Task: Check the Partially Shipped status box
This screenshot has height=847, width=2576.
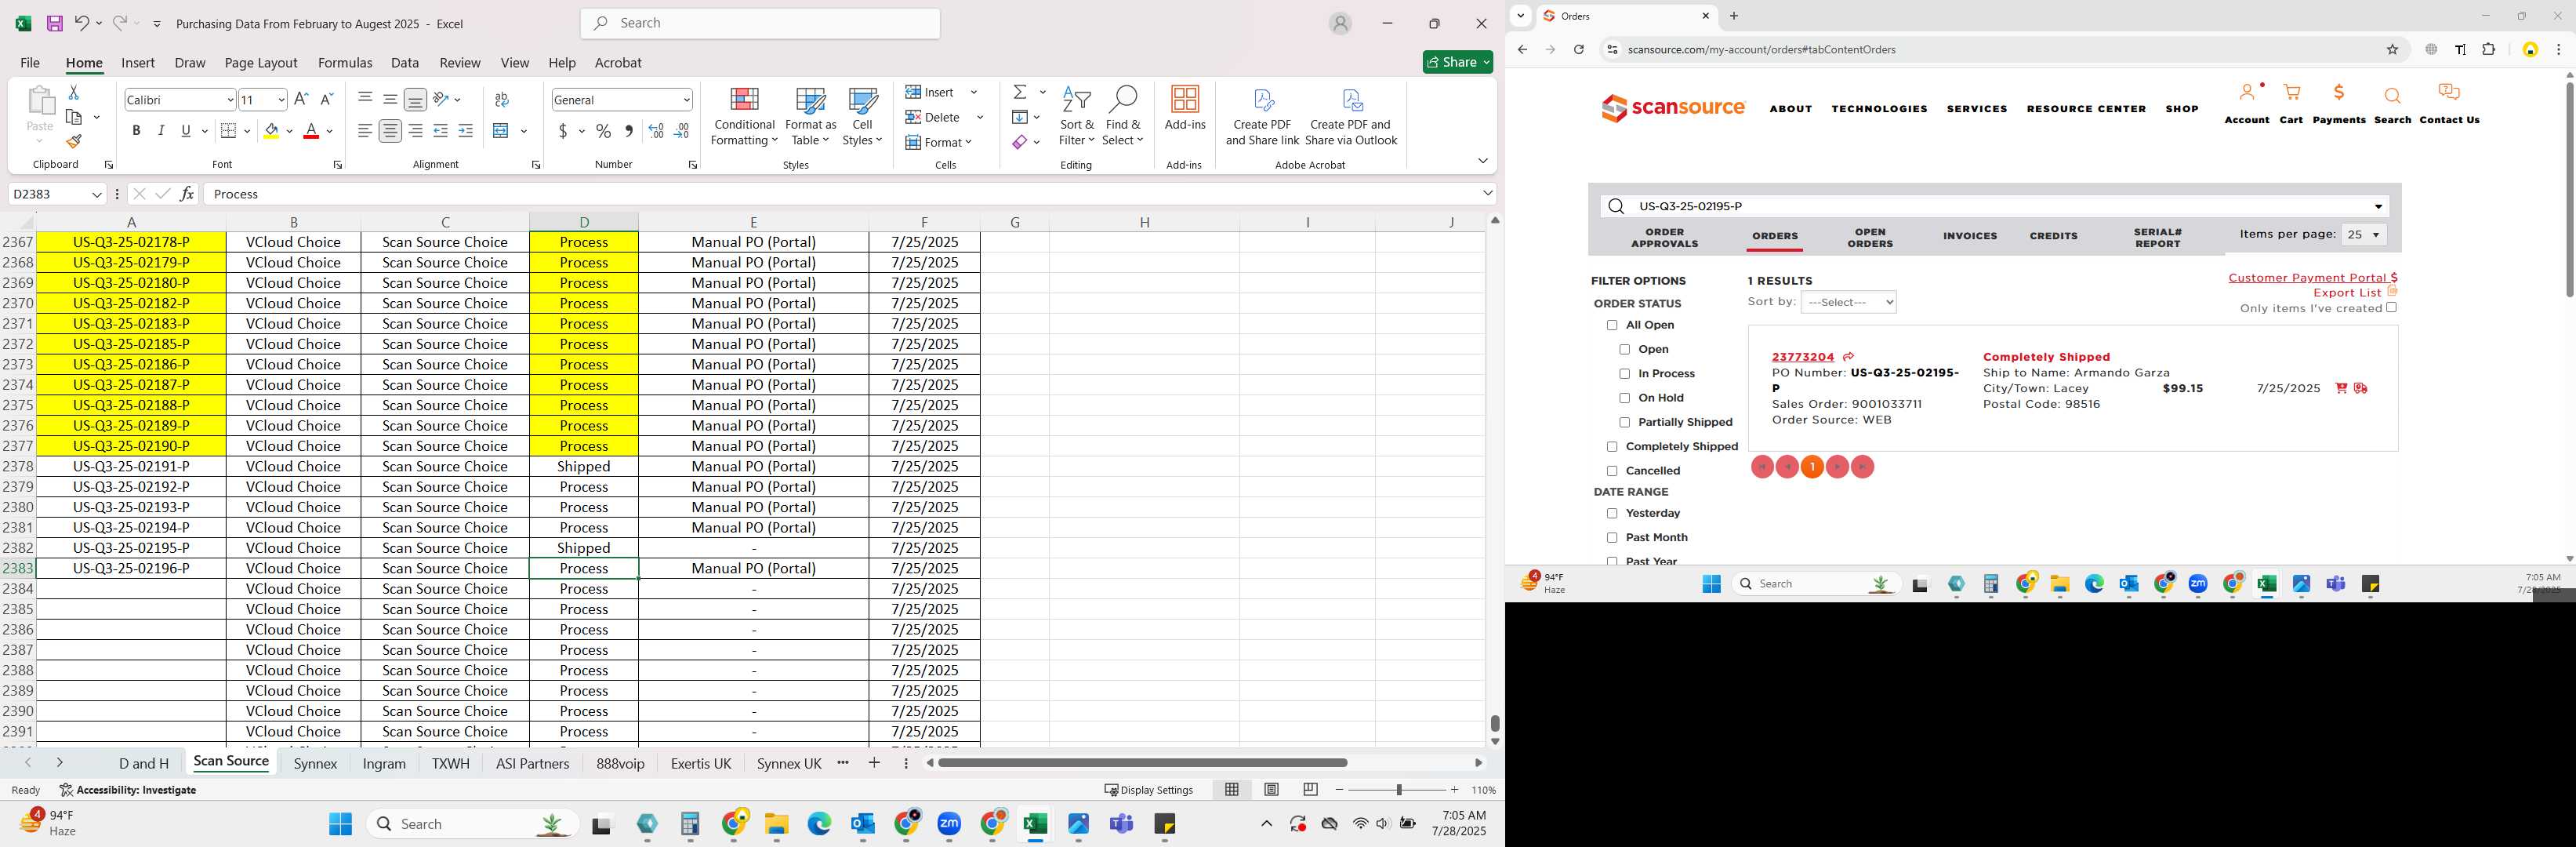Action: point(1624,422)
